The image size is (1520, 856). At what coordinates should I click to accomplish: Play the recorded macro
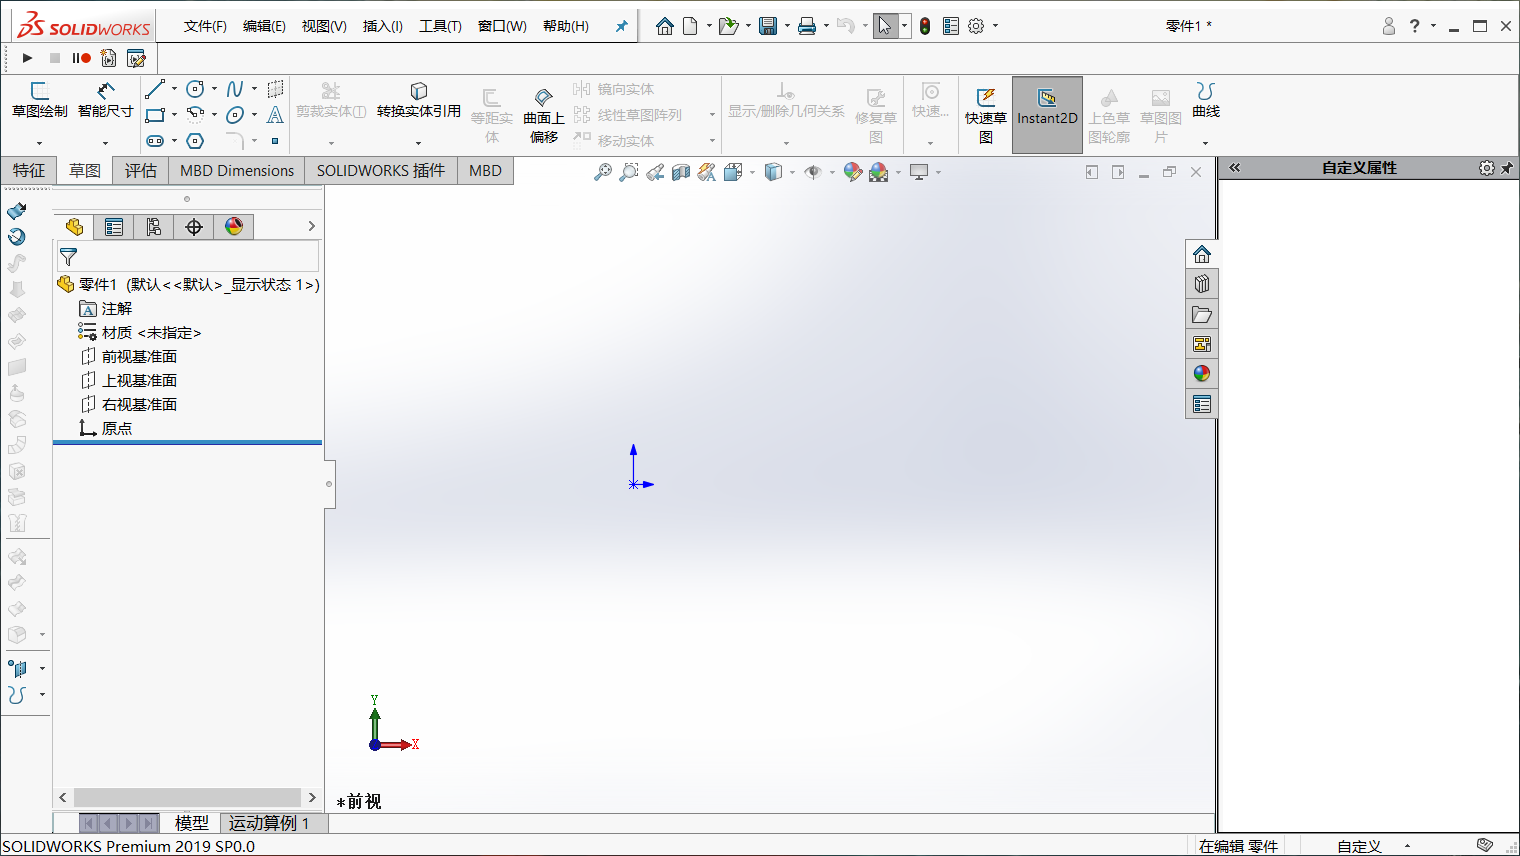pos(28,58)
